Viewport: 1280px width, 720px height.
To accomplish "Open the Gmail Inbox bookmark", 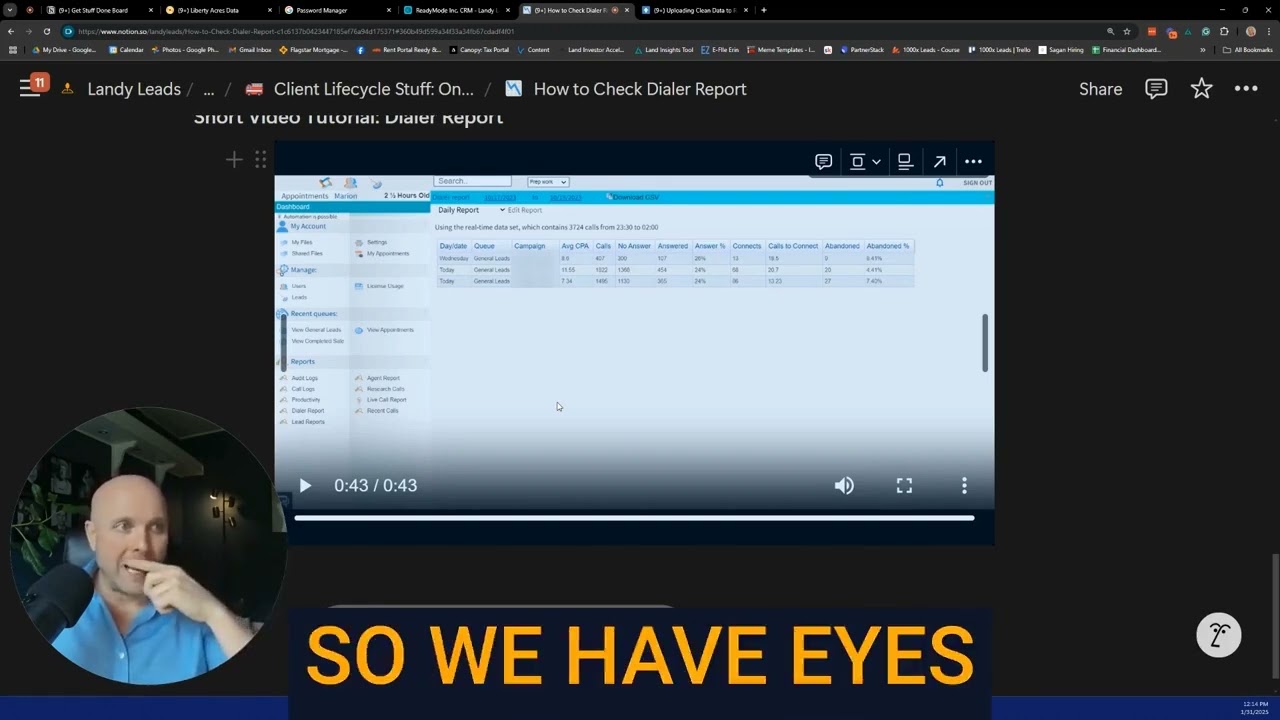I will [x=249, y=49].
